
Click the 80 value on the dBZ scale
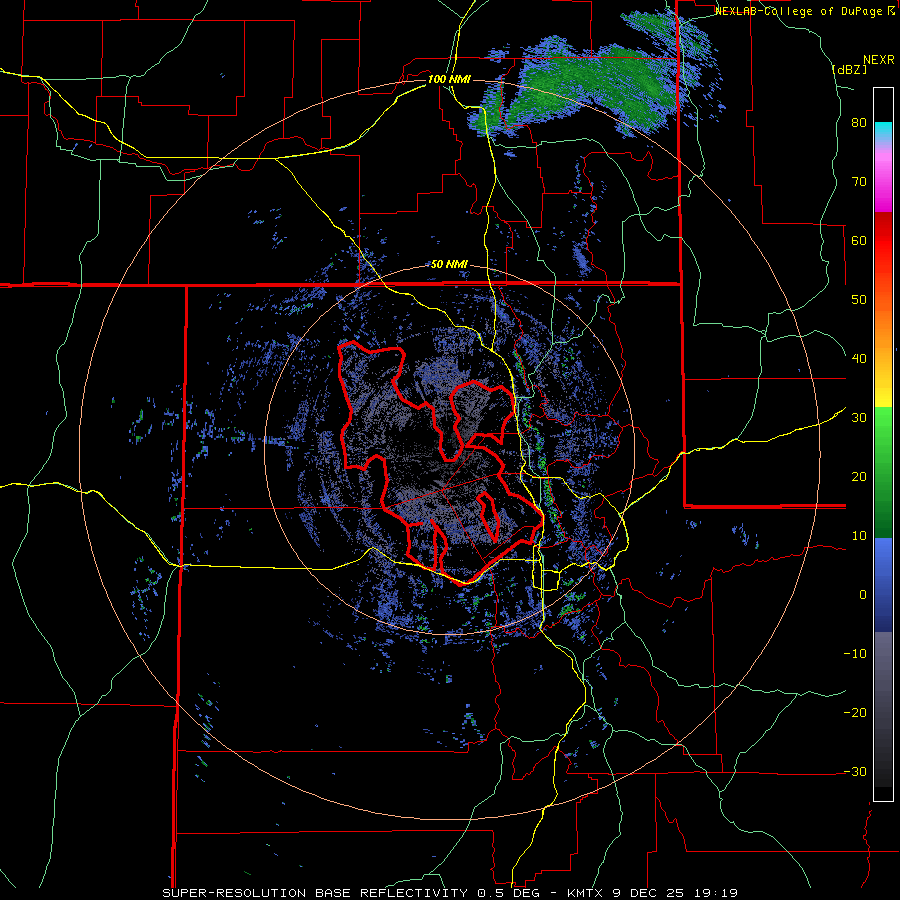point(859,122)
